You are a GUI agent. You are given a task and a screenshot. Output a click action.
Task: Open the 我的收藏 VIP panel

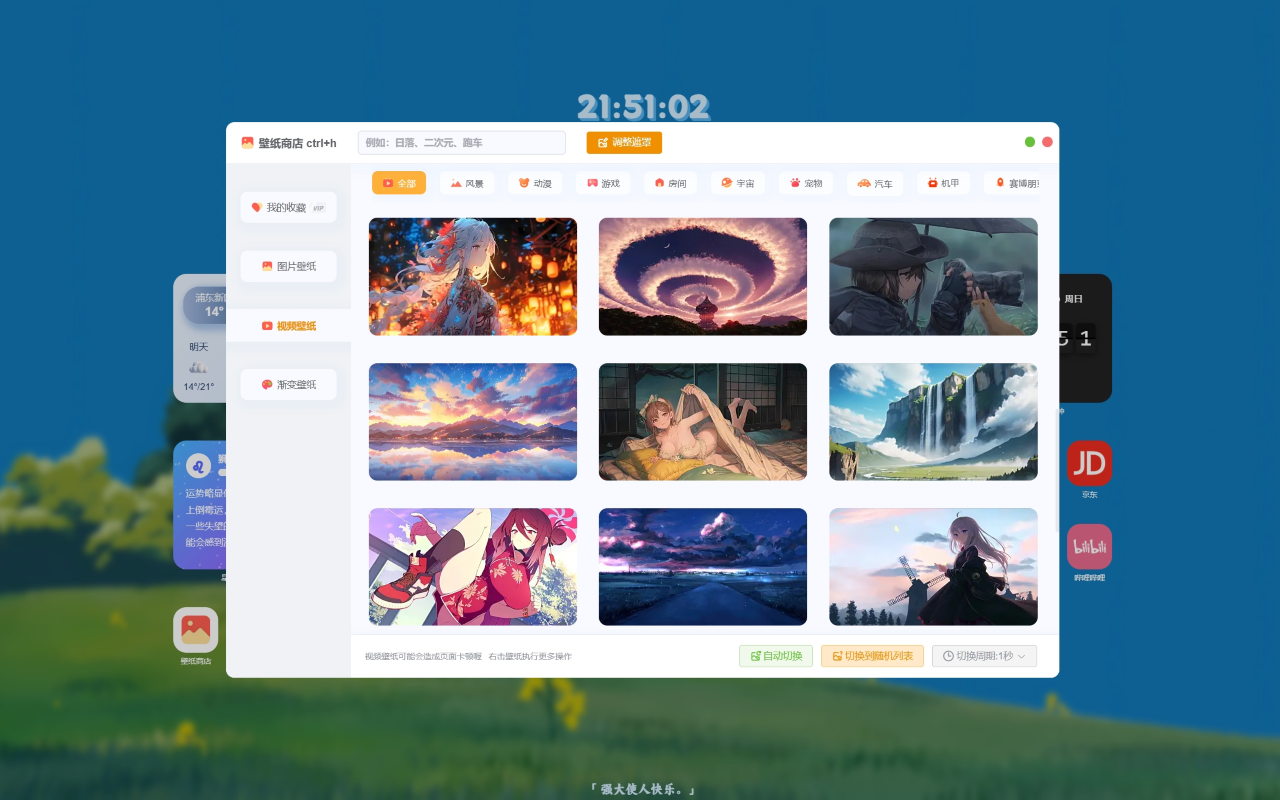click(x=288, y=207)
